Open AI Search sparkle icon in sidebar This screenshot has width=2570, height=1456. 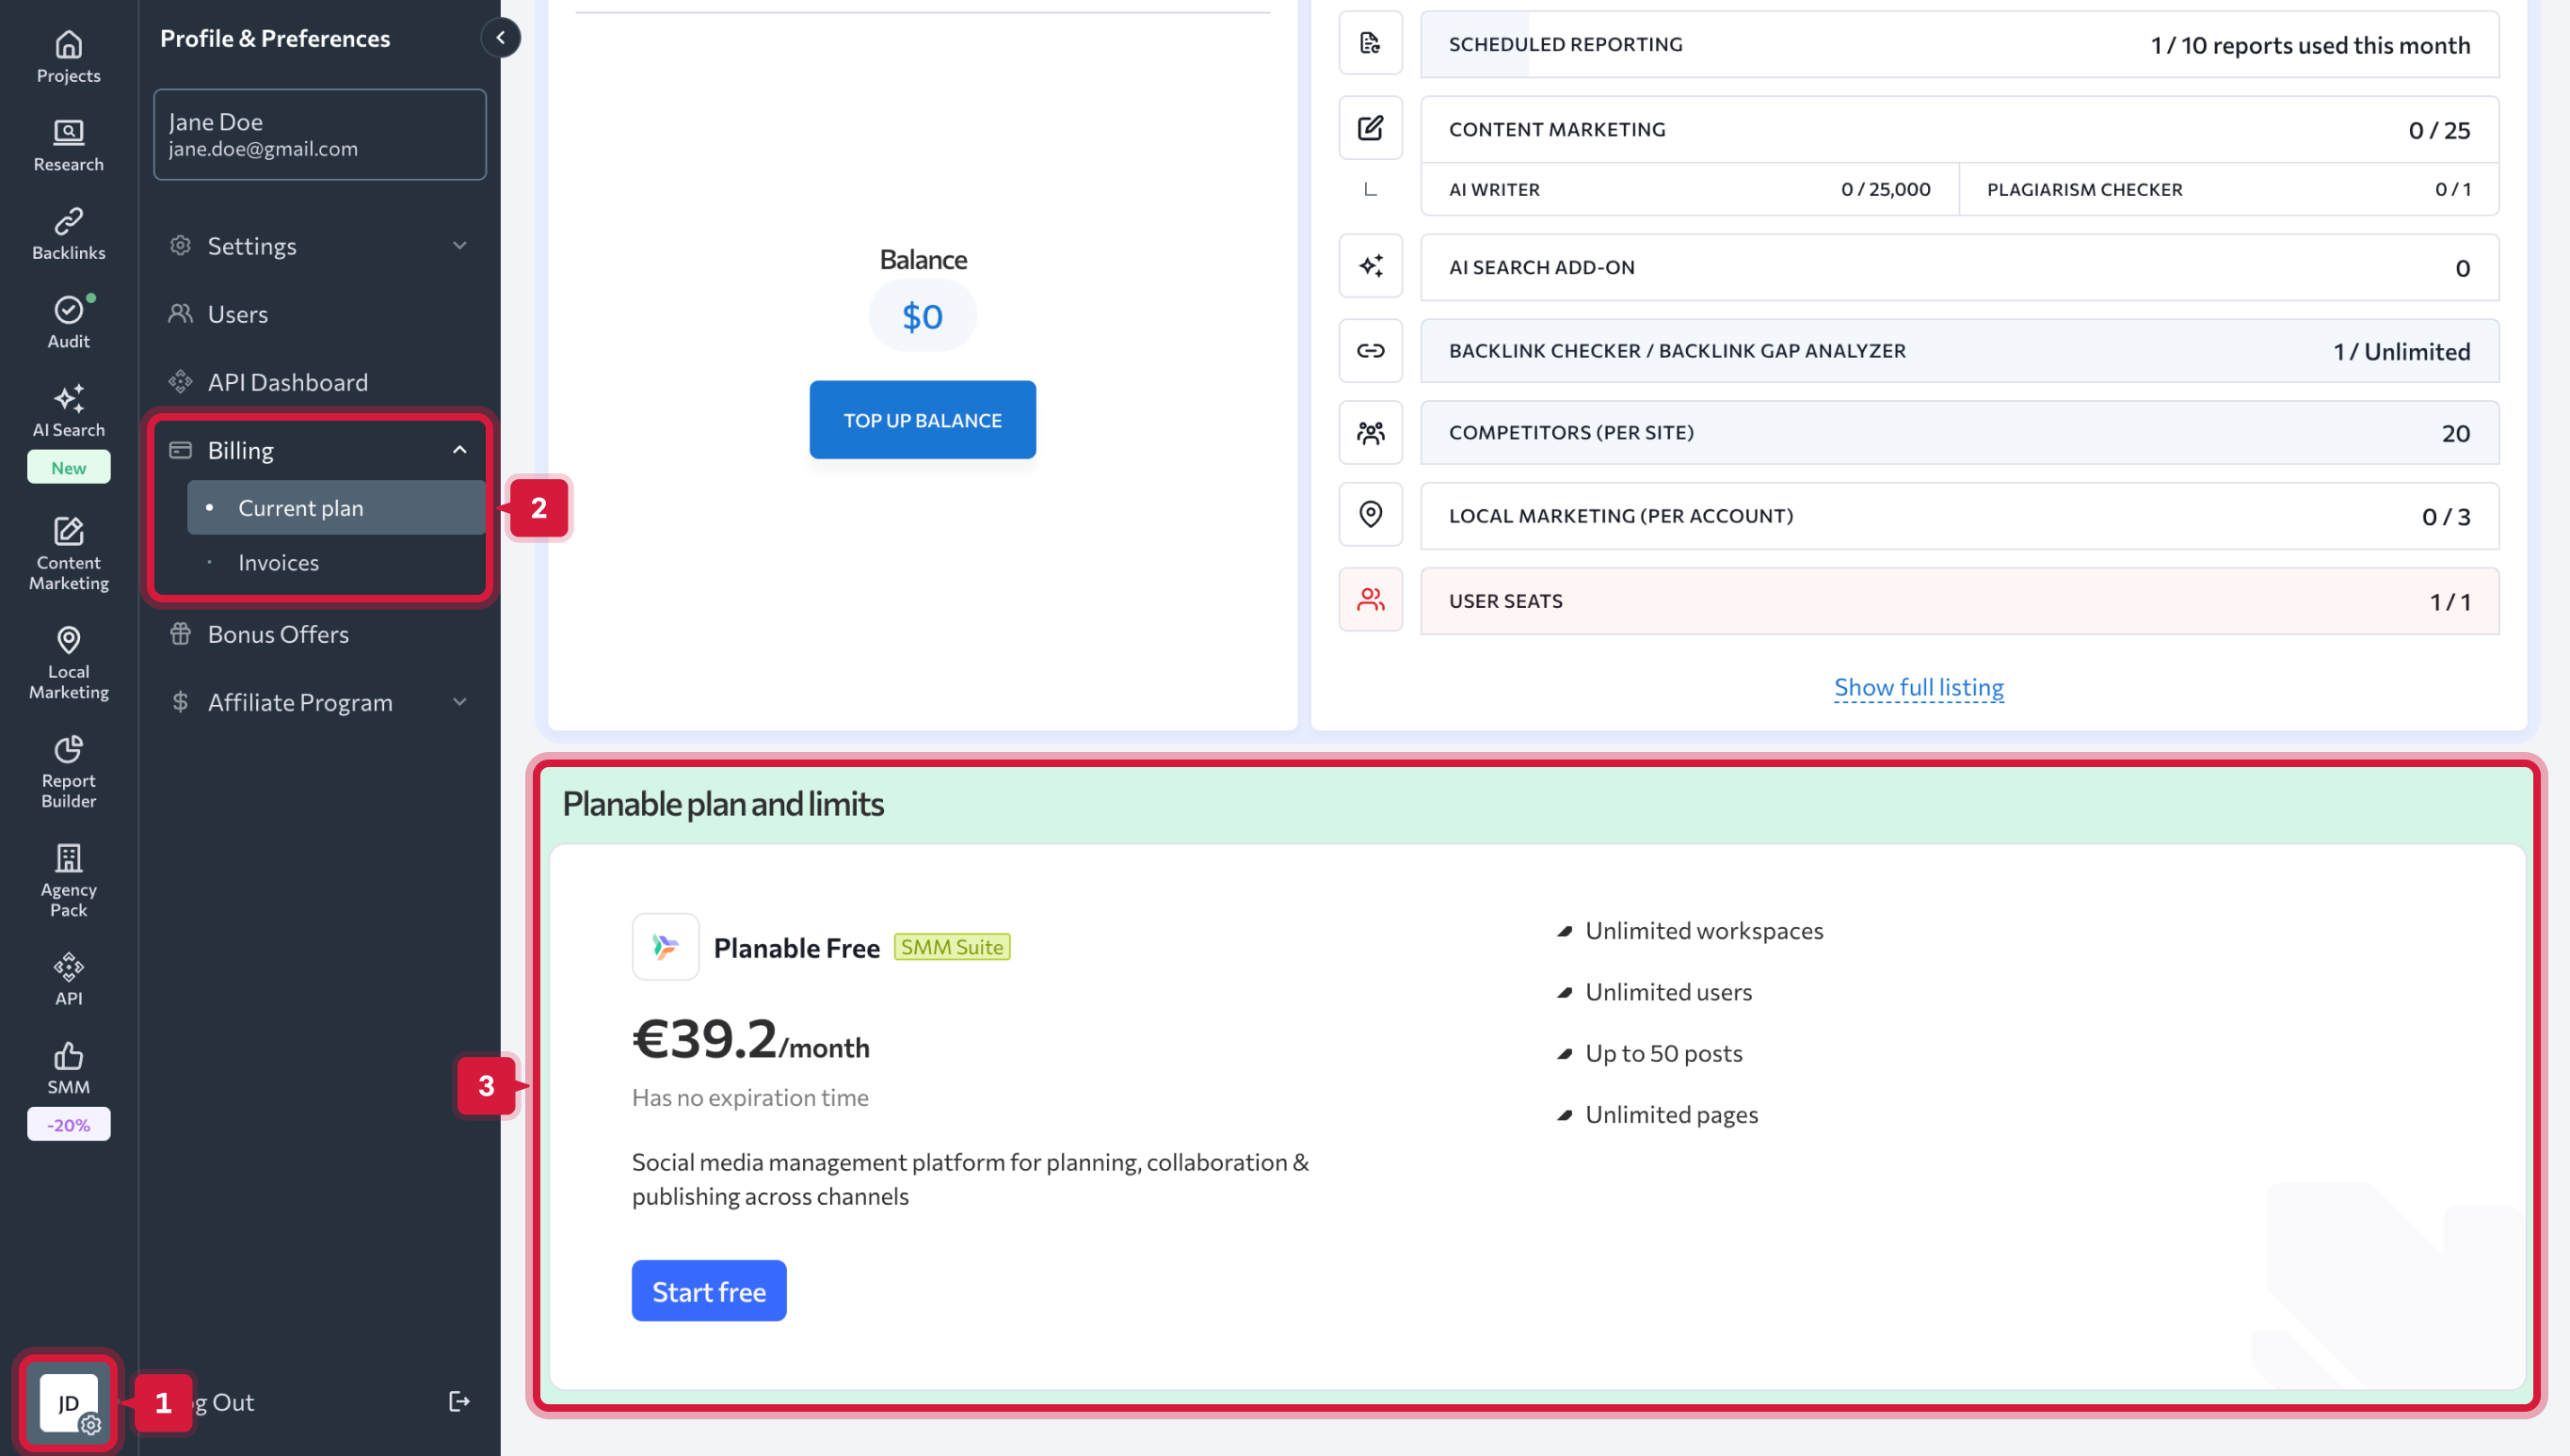click(x=68, y=399)
